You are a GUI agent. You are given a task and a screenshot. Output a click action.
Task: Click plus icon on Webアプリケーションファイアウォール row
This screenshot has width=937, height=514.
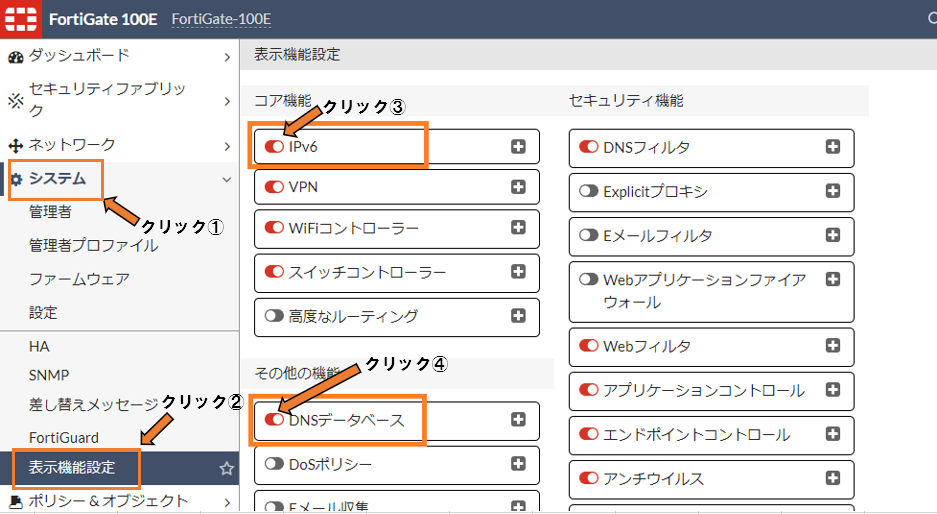(x=832, y=279)
